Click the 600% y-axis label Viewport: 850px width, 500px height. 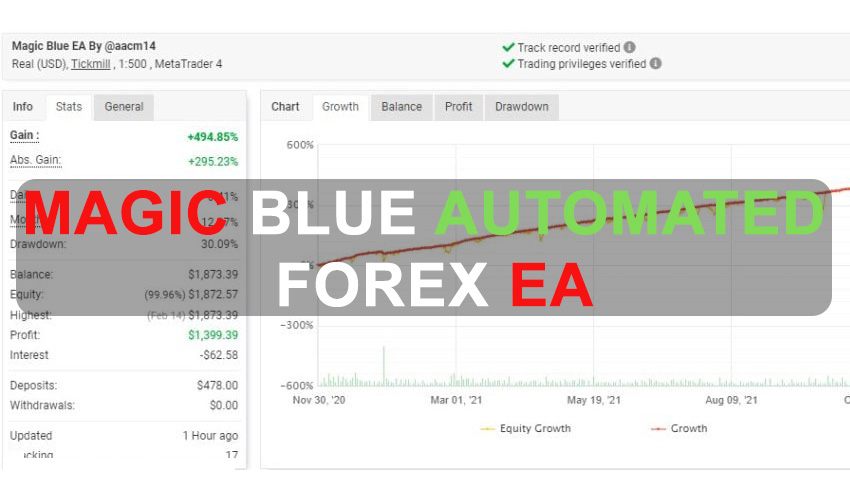(300, 145)
